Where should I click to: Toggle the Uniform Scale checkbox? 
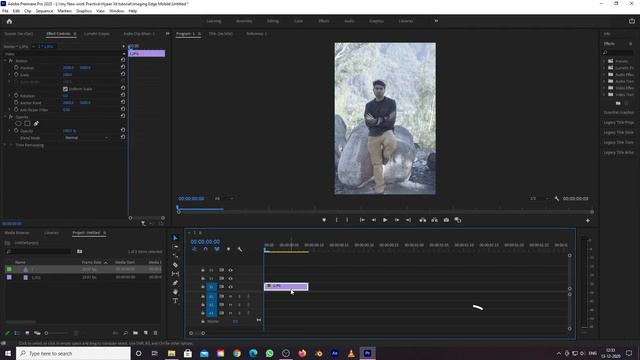[x=65, y=89]
